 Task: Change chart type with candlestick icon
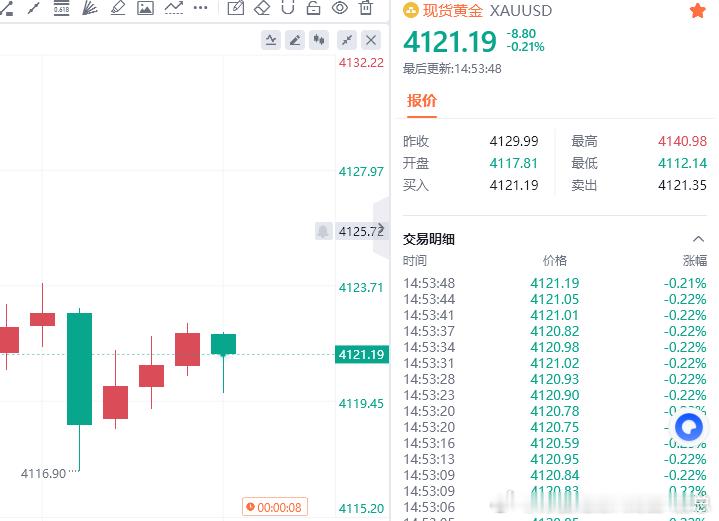[319, 40]
